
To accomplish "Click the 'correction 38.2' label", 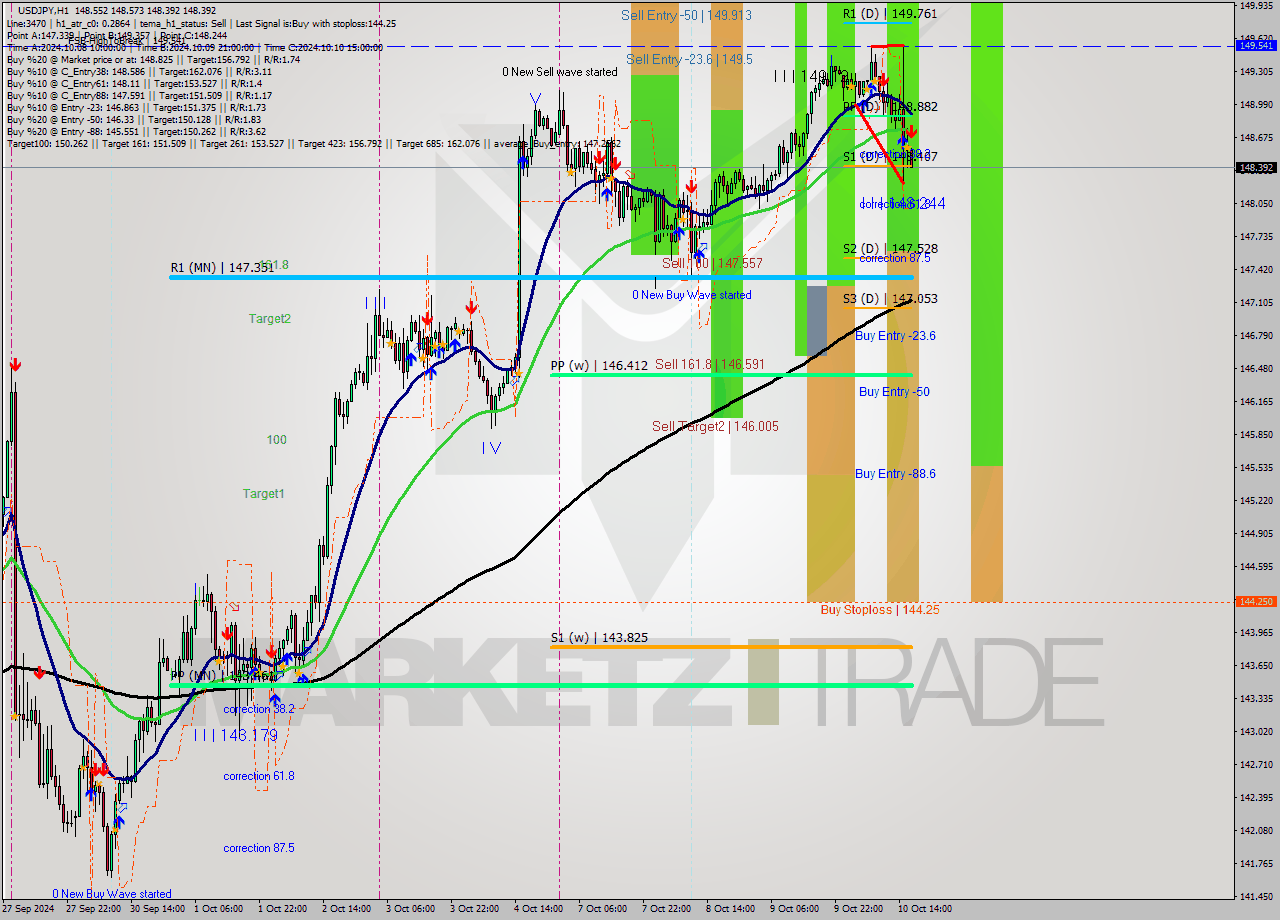I will [259, 709].
